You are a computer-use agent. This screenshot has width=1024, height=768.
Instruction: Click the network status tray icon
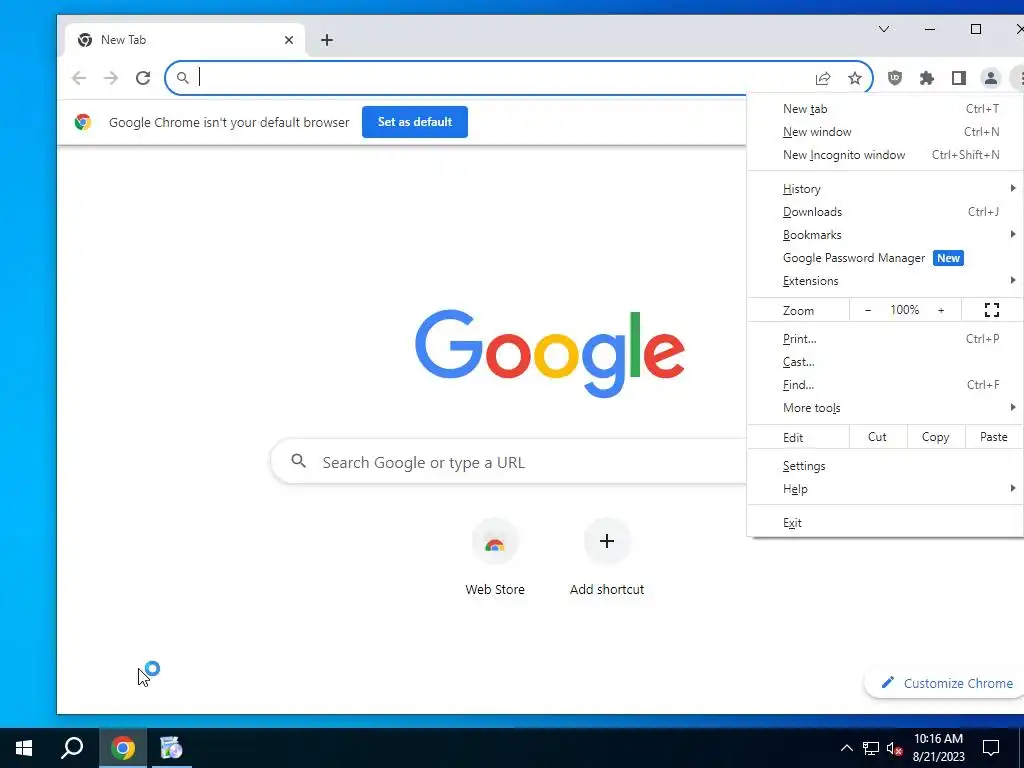871,748
